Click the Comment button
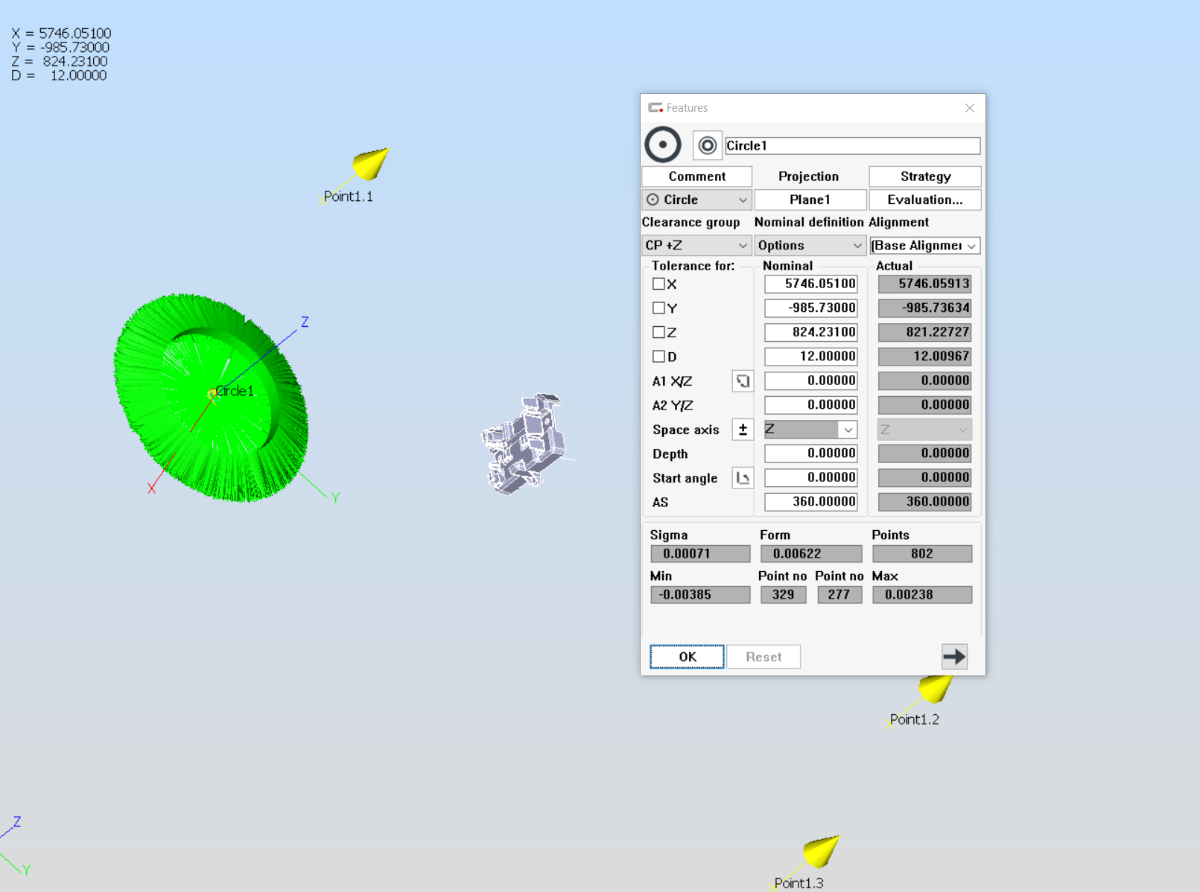The height and width of the screenshot is (892, 1200). click(x=697, y=176)
